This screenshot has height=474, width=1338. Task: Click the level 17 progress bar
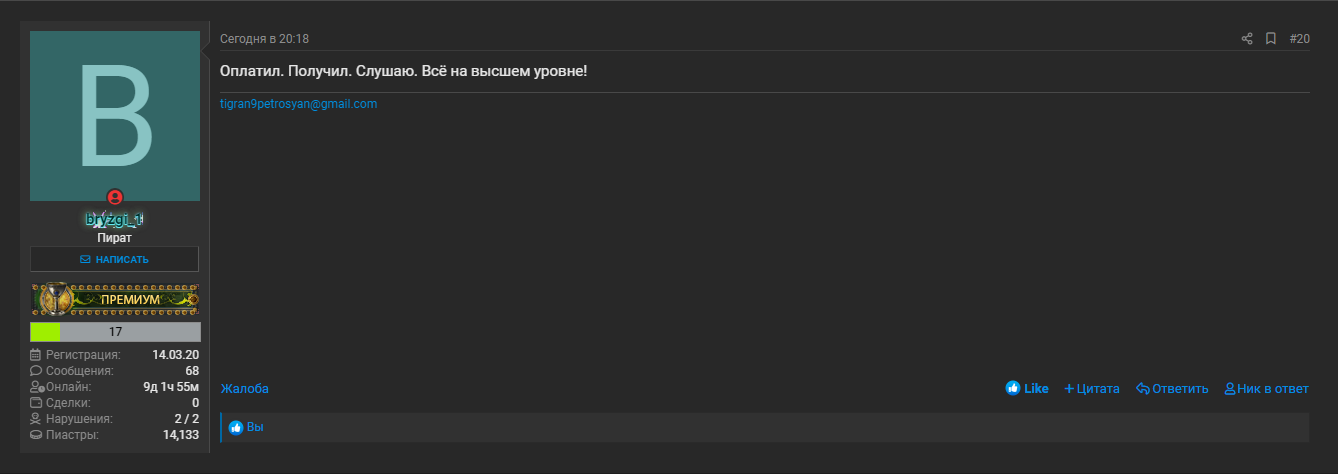pyautogui.click(x=115, y=332)
